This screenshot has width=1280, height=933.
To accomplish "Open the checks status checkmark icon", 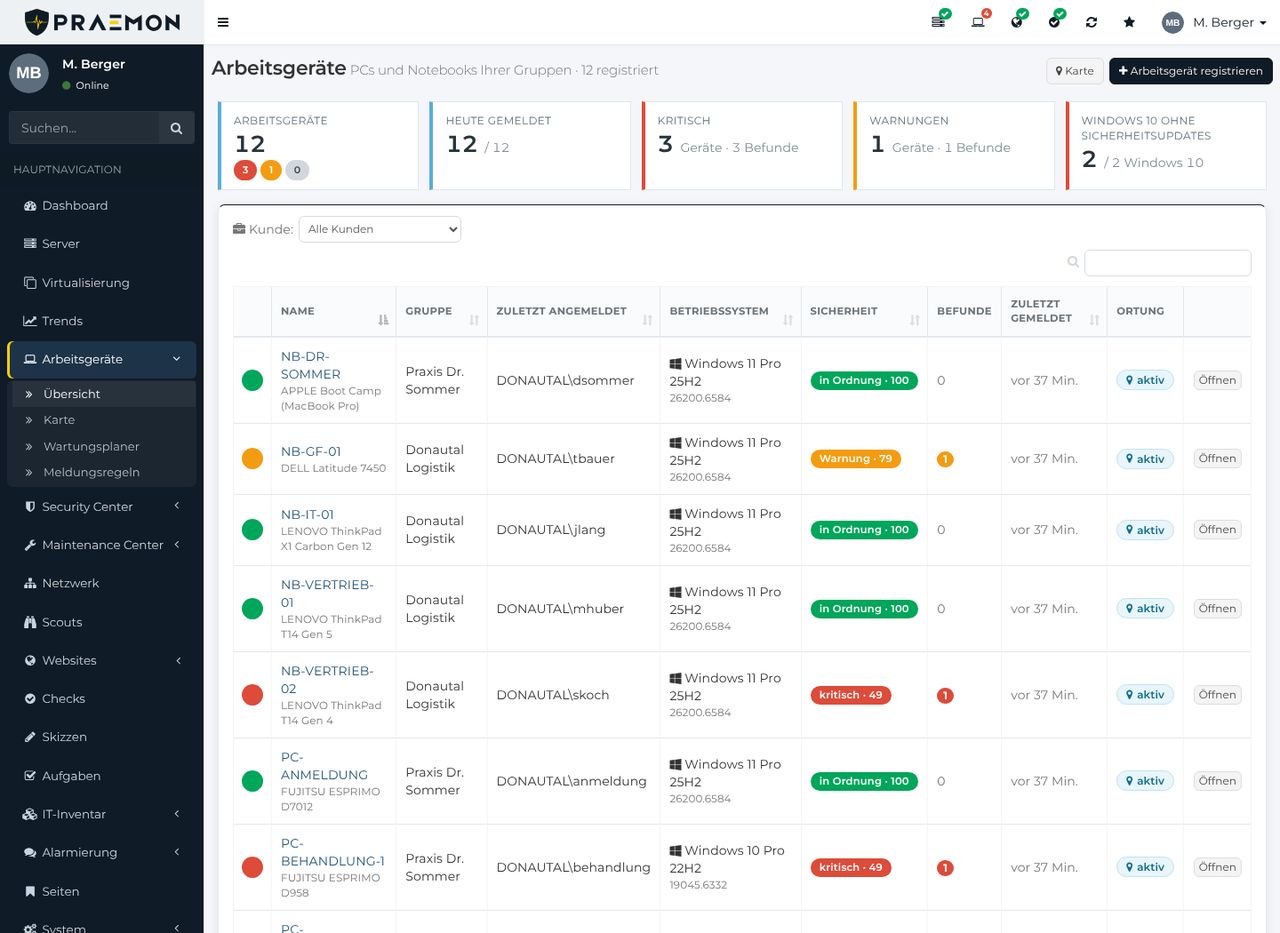I will [x=1055, y=21].
